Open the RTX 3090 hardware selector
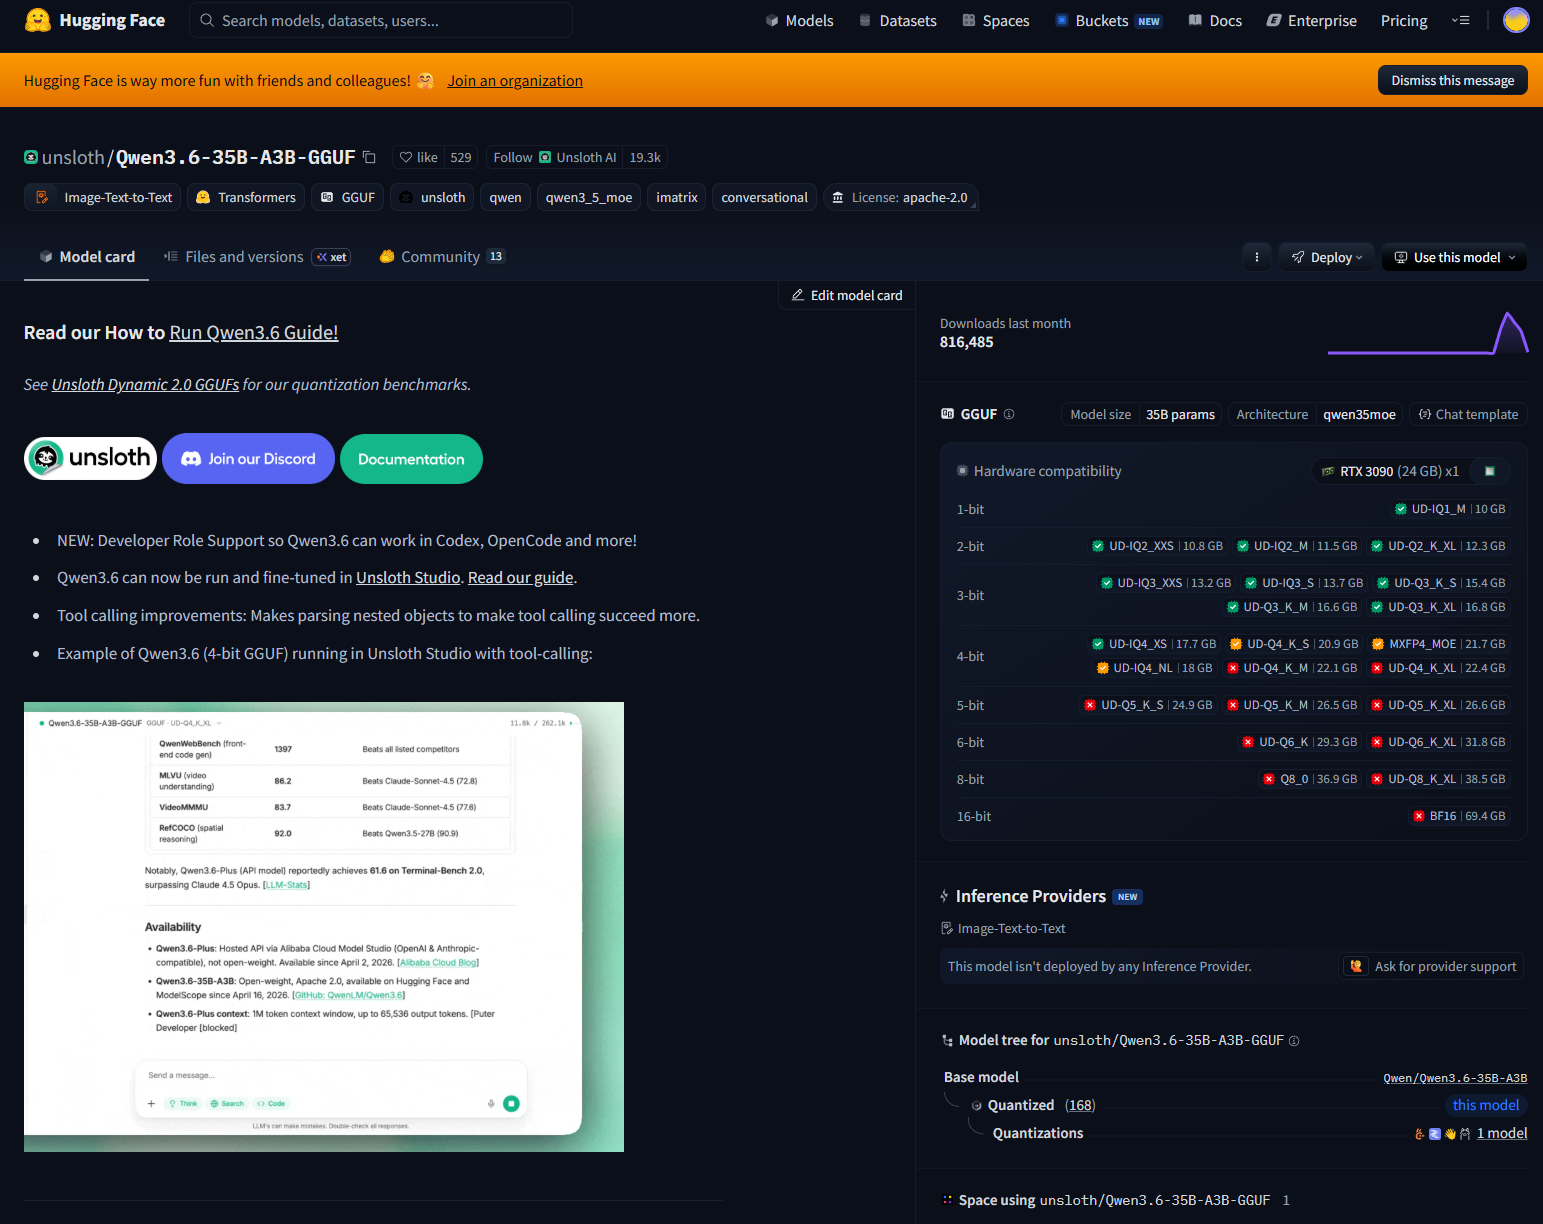The image size is (1543, 1224). point(1390,471)
